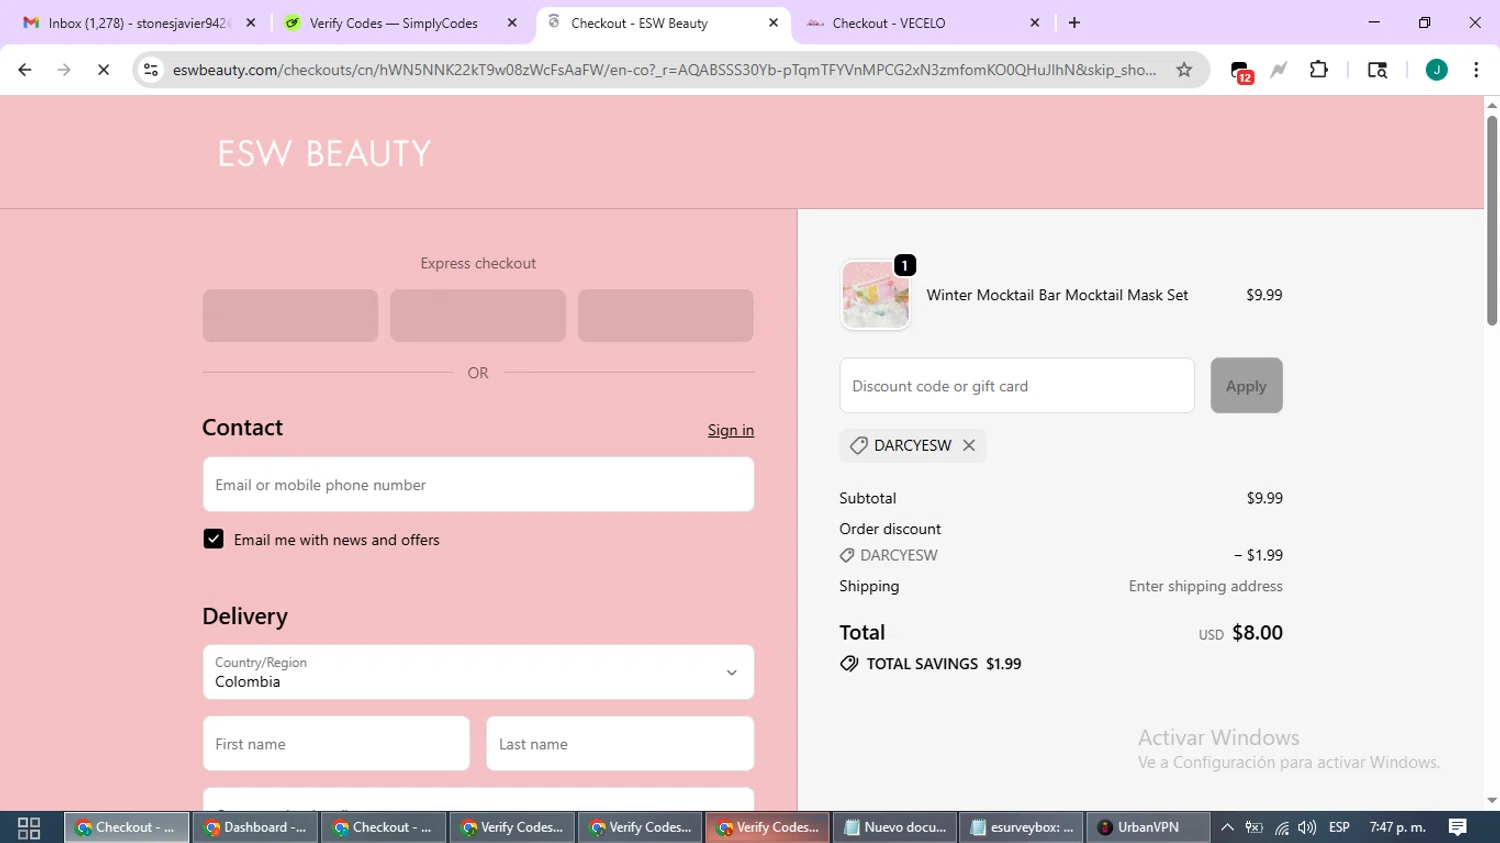The image size is (1500, 843).
Task: Open a new browser tab
Action: (x=1074, y=23)
